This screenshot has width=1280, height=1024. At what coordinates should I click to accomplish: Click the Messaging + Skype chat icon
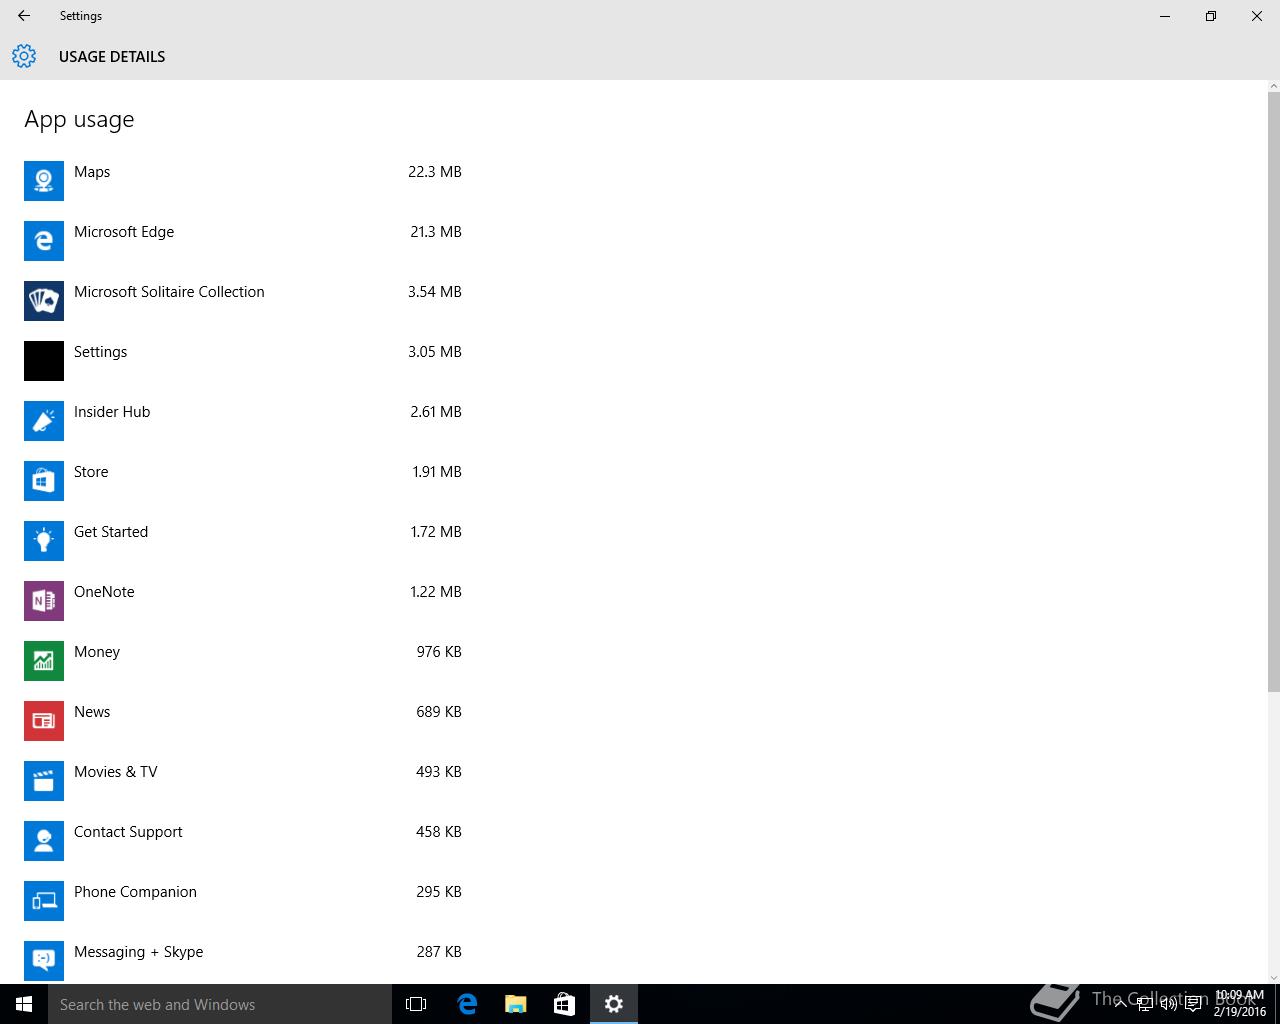[44, 961]
